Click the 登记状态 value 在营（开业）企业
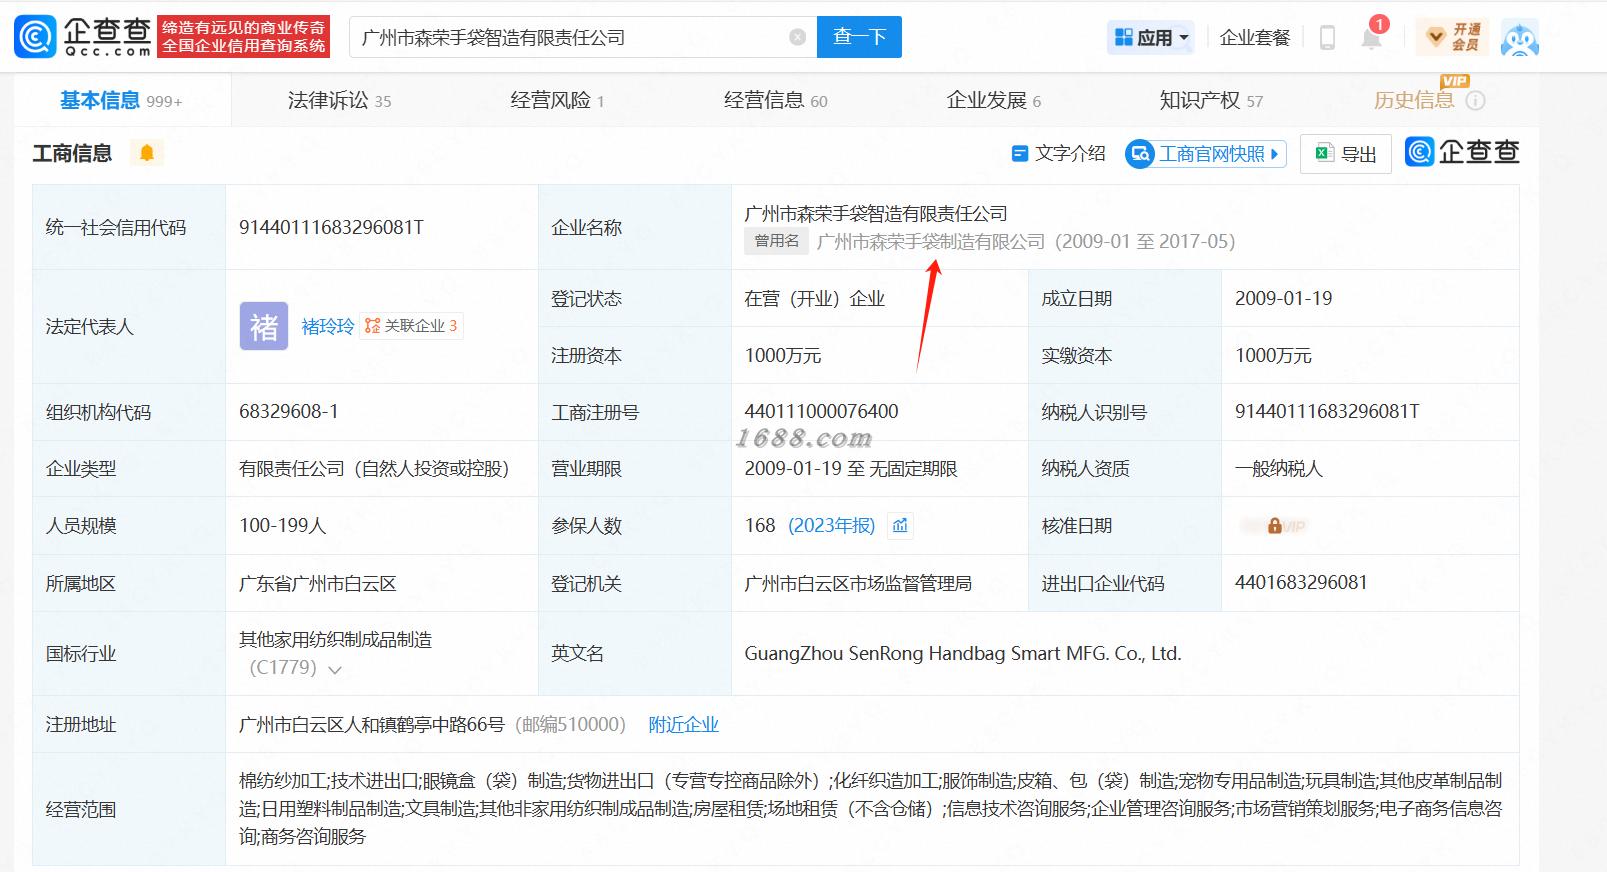1607x872 pixels. point(815,298)
